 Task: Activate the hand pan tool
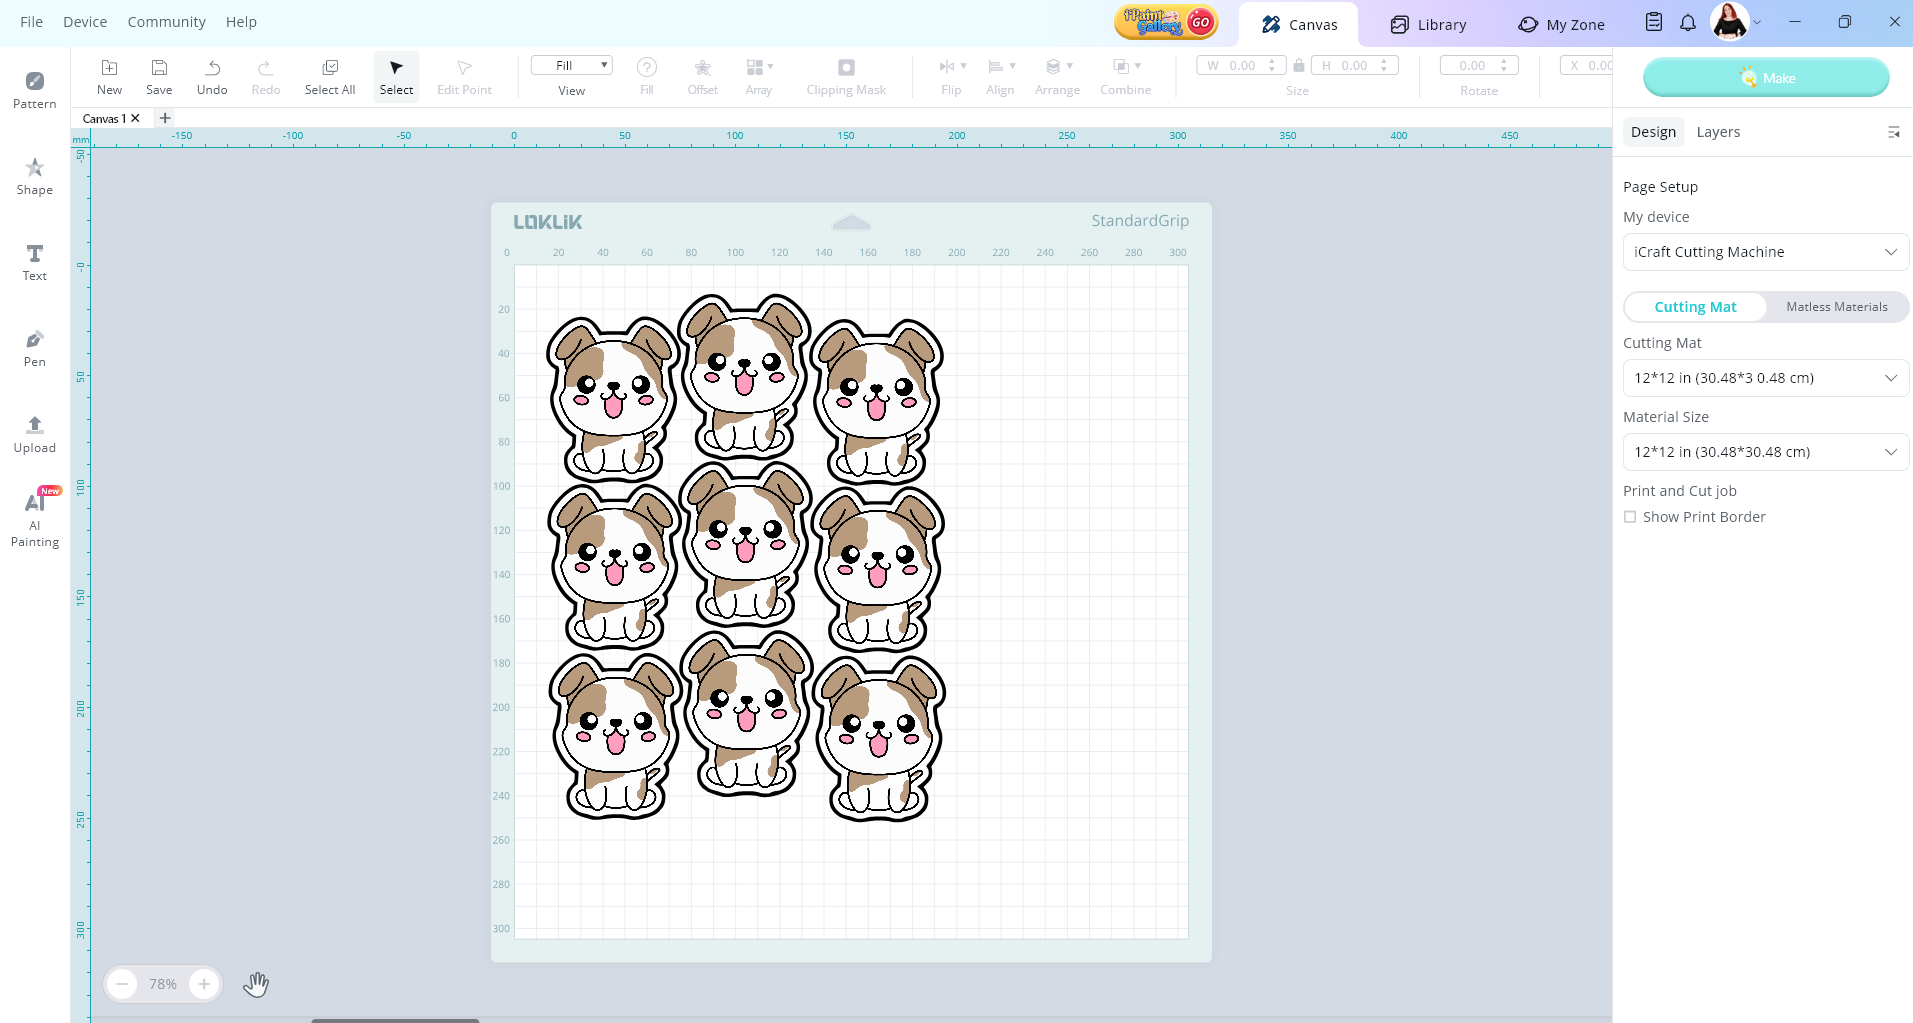(256, 984)
